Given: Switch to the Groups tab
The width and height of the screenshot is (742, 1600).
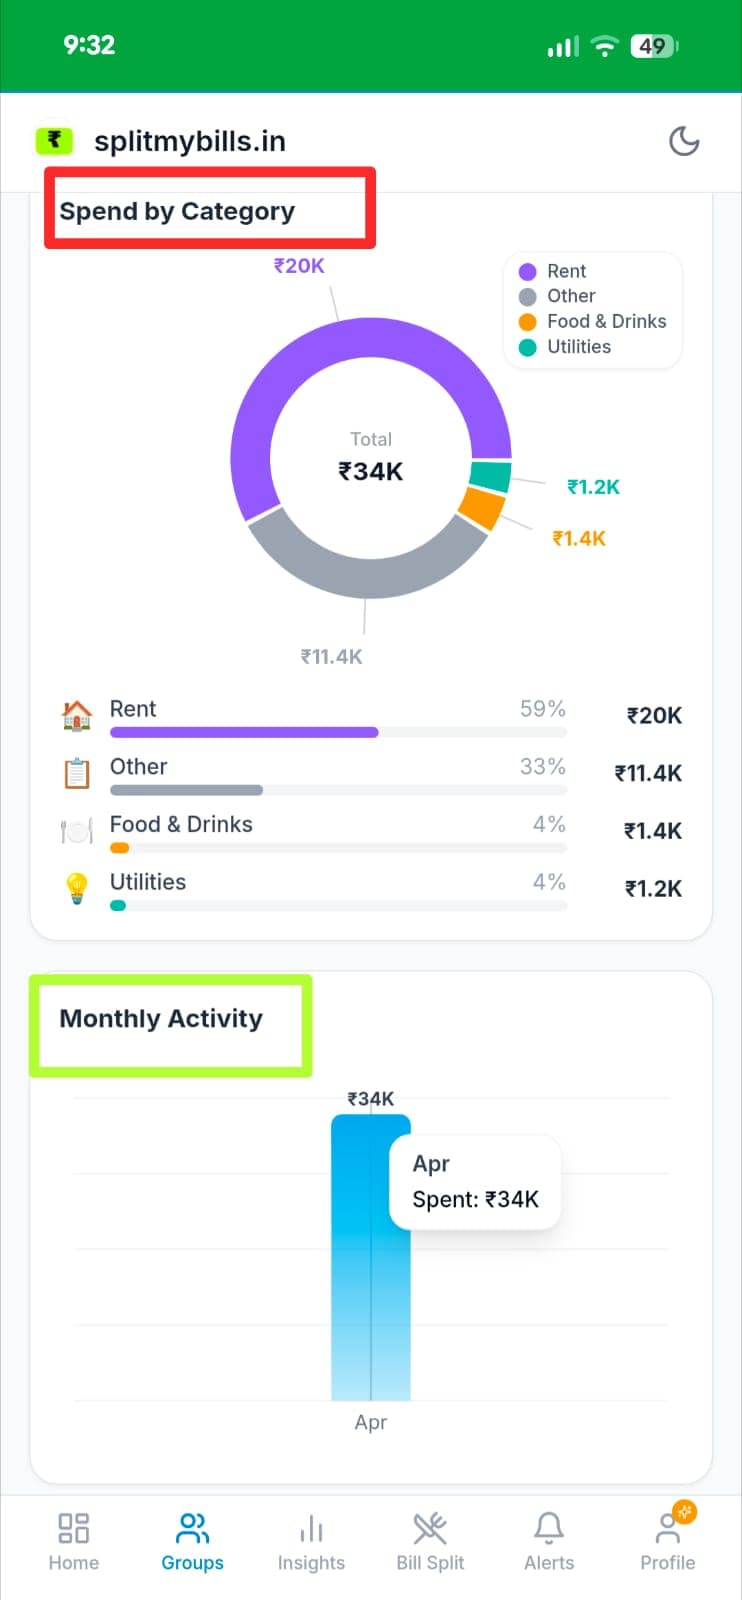Looking at the screenshot, I should click(191, 1540).
